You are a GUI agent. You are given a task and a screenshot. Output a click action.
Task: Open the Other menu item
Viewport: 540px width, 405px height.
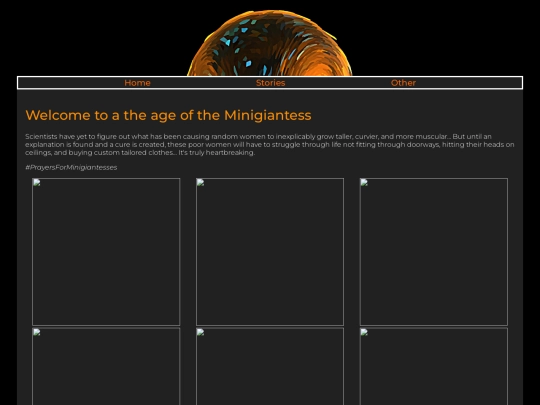[403, 83]
